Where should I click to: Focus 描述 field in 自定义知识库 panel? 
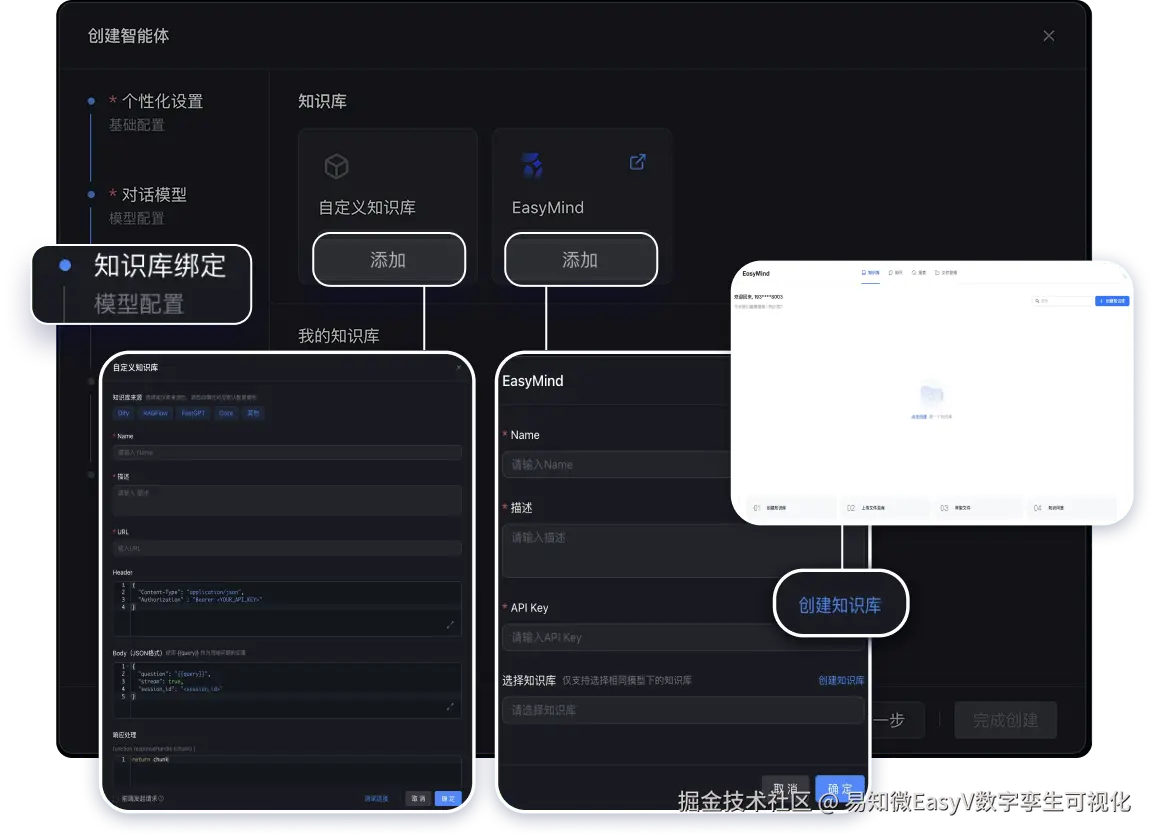pos(287,500)
